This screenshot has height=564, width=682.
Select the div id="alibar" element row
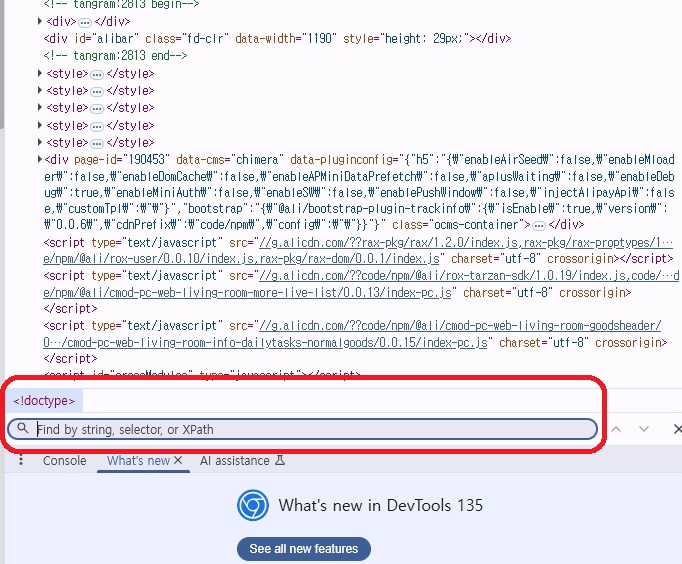(x=277, y=38)
